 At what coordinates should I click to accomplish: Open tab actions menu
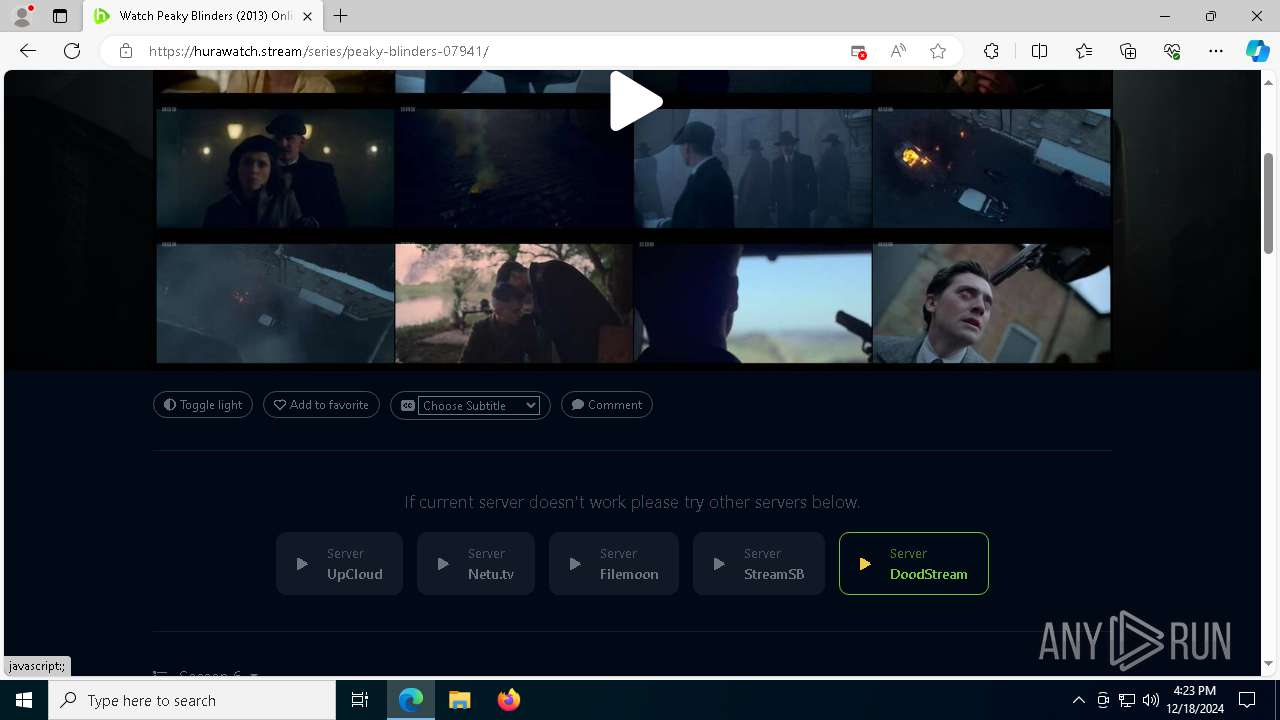(60, 16)
